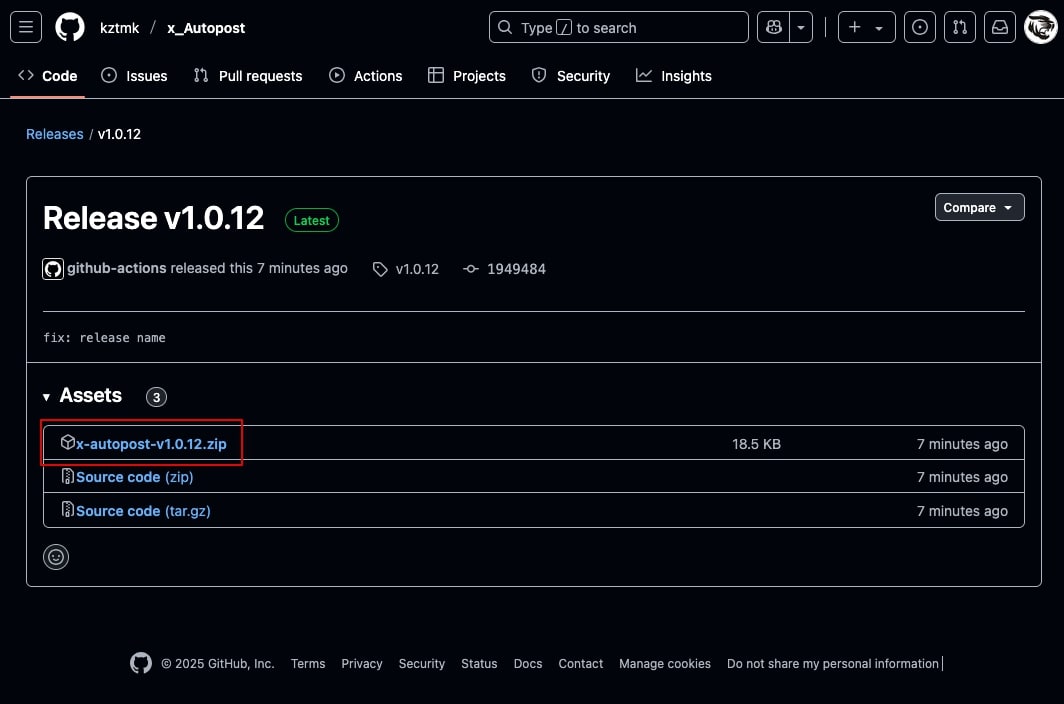Open the Compare dropdown
This screenshot has width=1064, height=704.
[x=979, y=207]
